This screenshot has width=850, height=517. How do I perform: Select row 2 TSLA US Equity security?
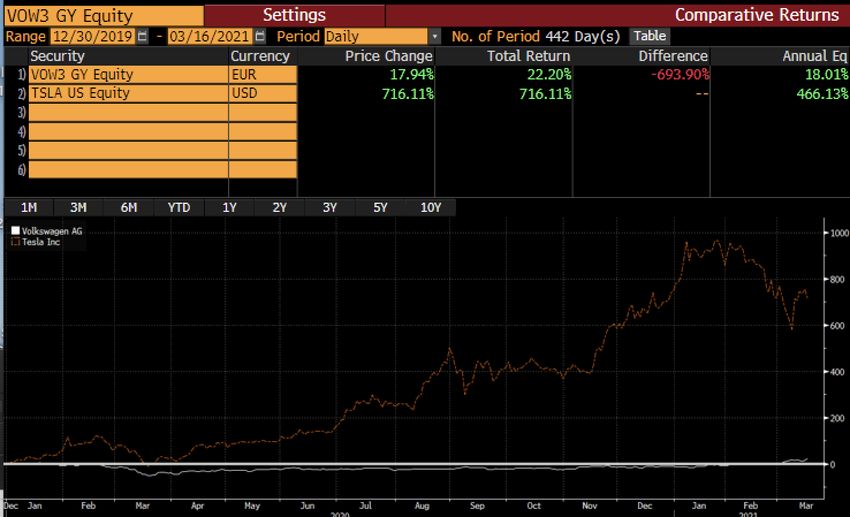(128, 93)
